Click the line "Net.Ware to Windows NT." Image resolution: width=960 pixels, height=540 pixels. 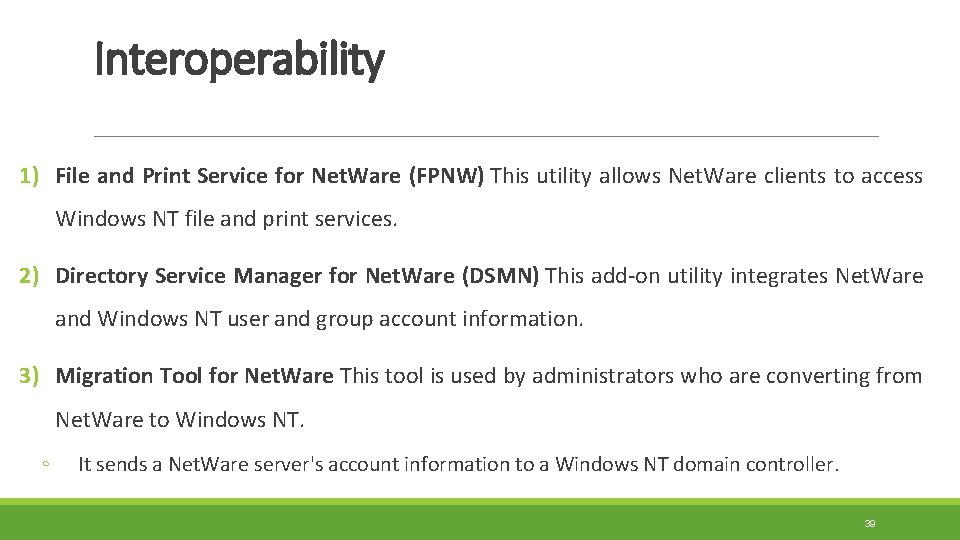pos(180,420)
